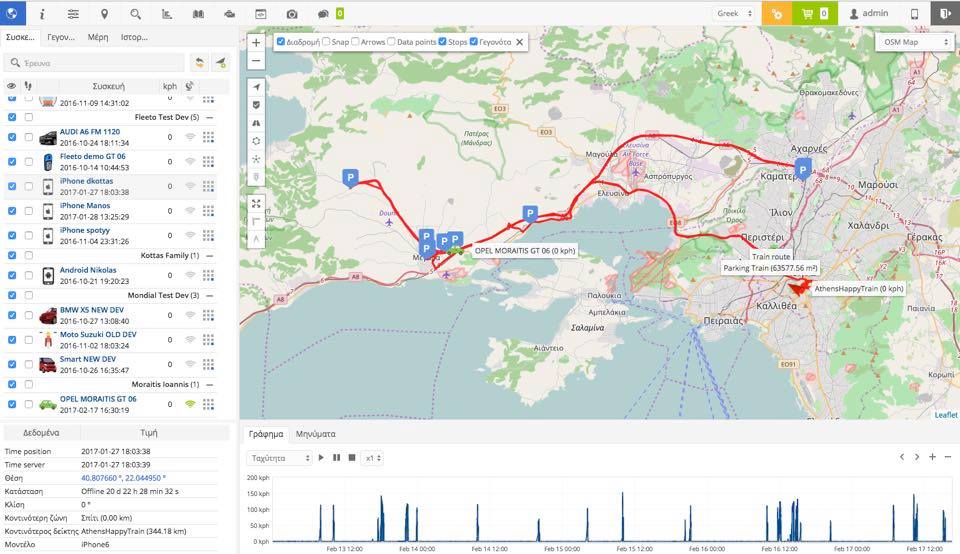The height and width of the screenshot is (554, 960).
Task: Uncheck the Stops checkbox
Action: click(443, 42)
